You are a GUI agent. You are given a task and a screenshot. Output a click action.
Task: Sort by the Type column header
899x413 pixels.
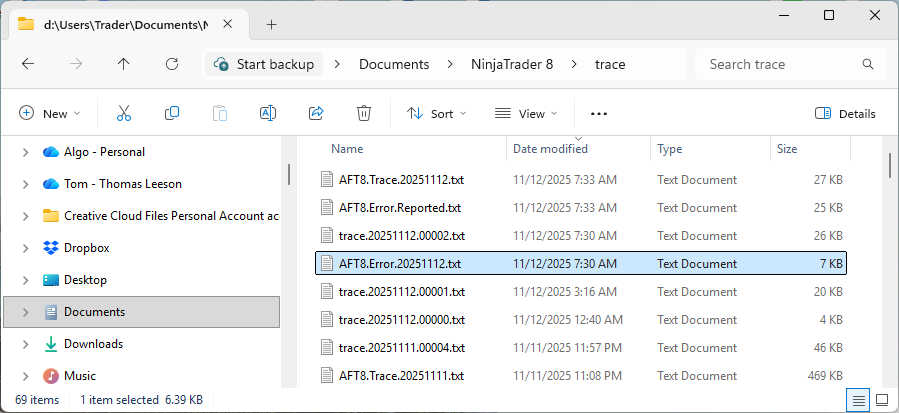coord(669,149)
